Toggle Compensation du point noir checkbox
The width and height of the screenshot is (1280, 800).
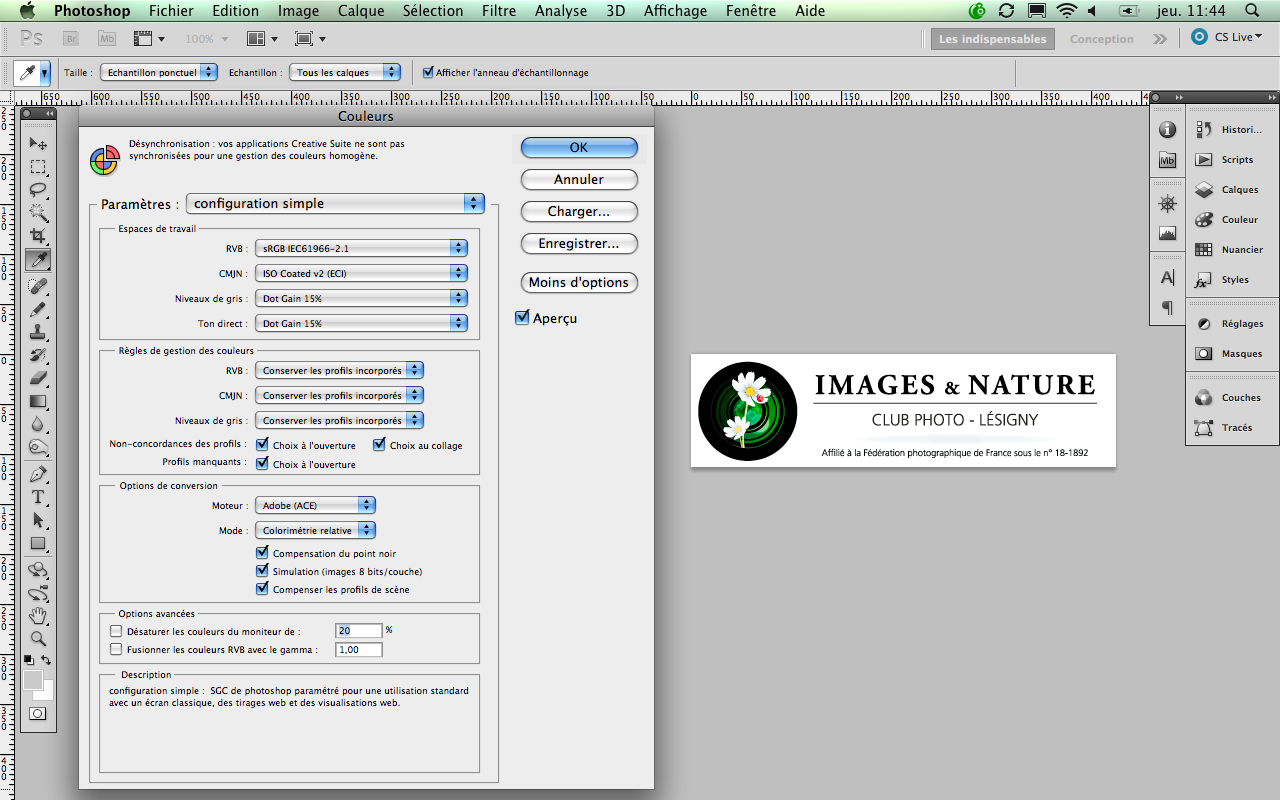262,553
